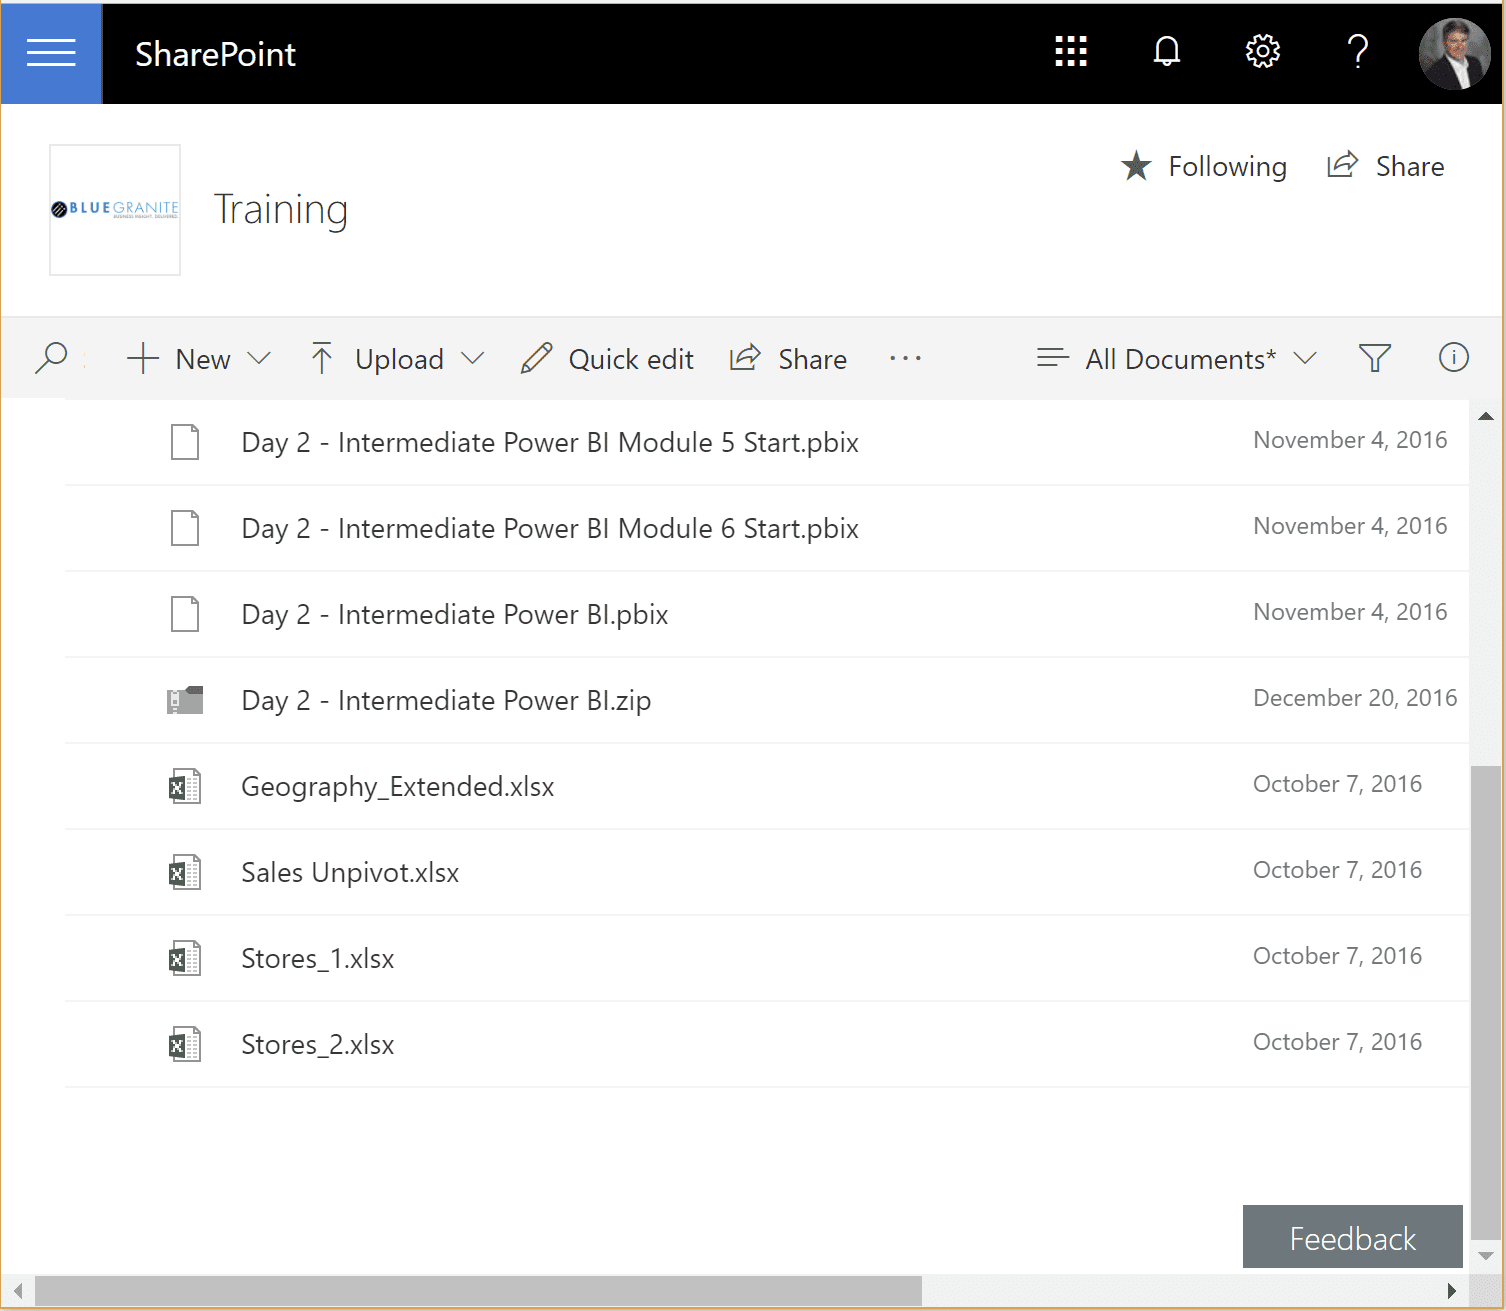Click the horizontal scrollbar thumb
The width and height of the screenshot is (1506, 1311).
coord(478,1290)
